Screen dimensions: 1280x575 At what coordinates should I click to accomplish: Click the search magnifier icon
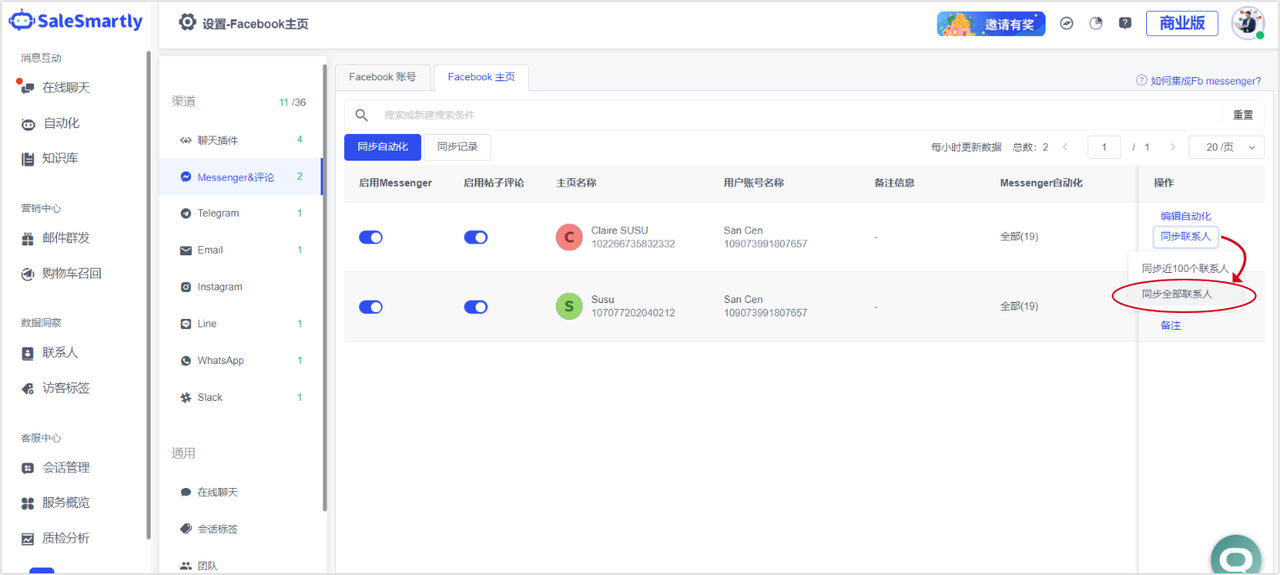362,115
